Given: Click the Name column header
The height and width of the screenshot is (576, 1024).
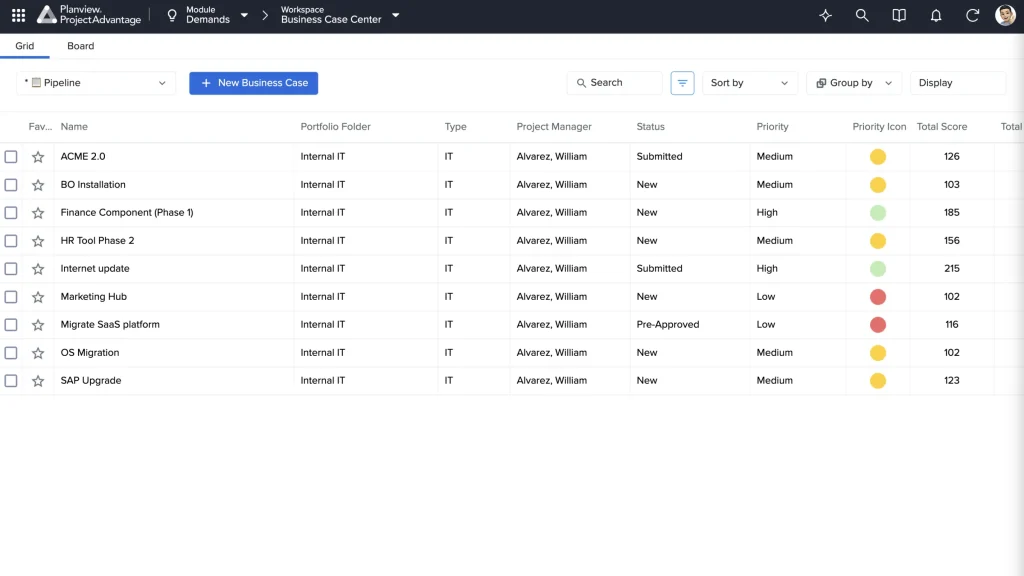Looking at the screenshot, I should pyautogui.click(x=74, y=127).
